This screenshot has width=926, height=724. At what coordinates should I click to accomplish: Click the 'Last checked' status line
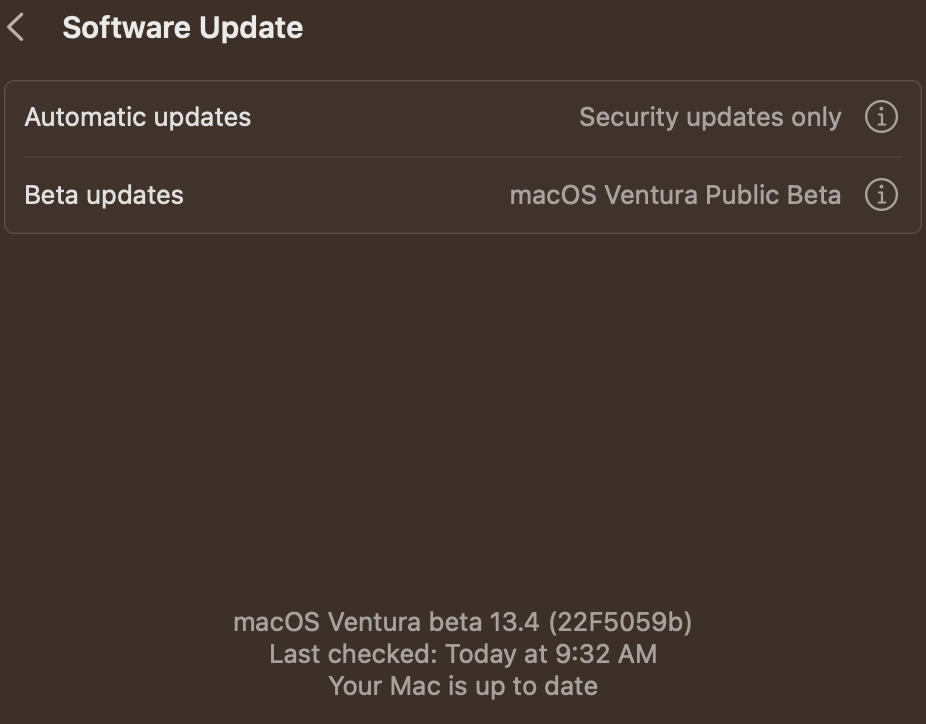coord(462,654)
